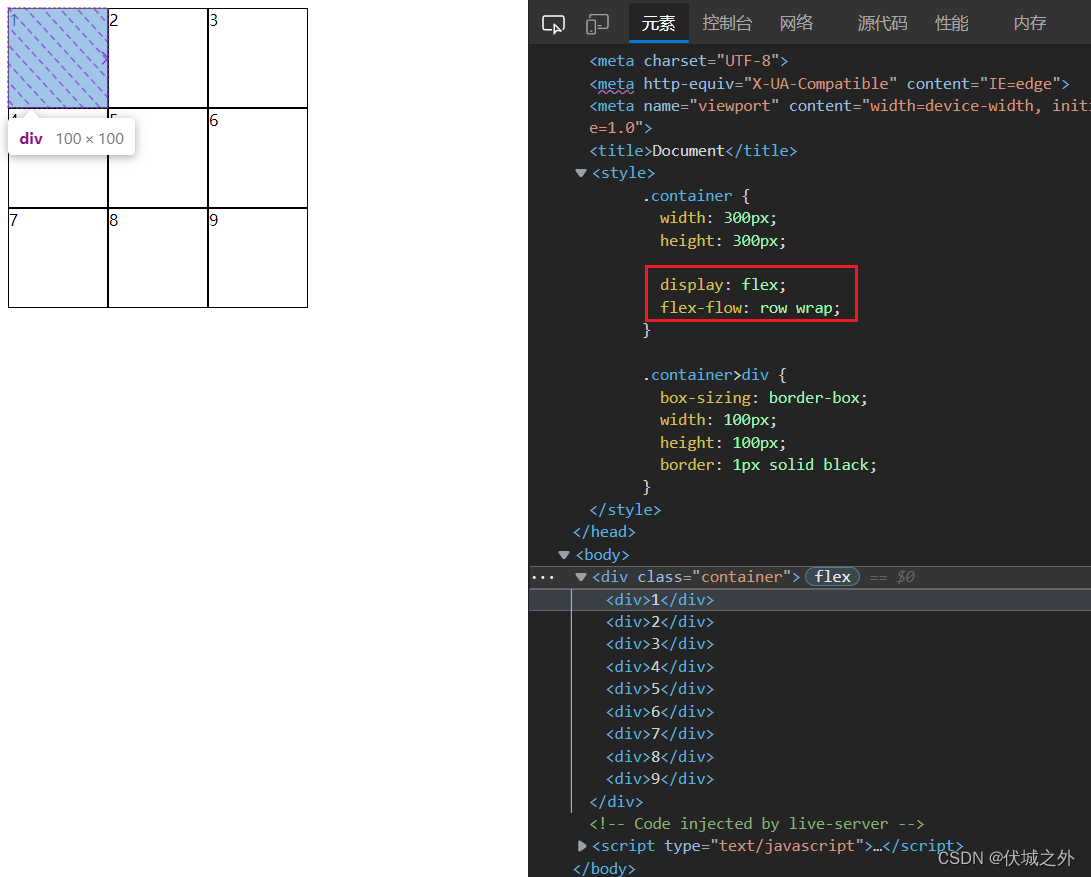The width and height of the screenshot is (1091, 877).
Task: Click the 'box-sizing: border-box;' CSS line
Action: [763, 397]
